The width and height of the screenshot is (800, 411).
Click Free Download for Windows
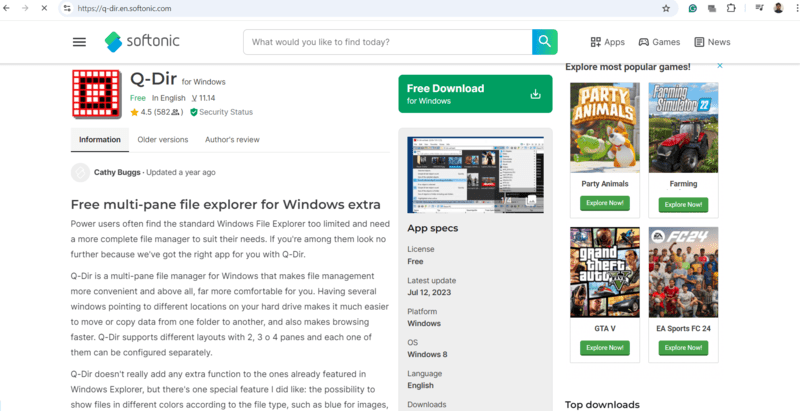[475, 94]
